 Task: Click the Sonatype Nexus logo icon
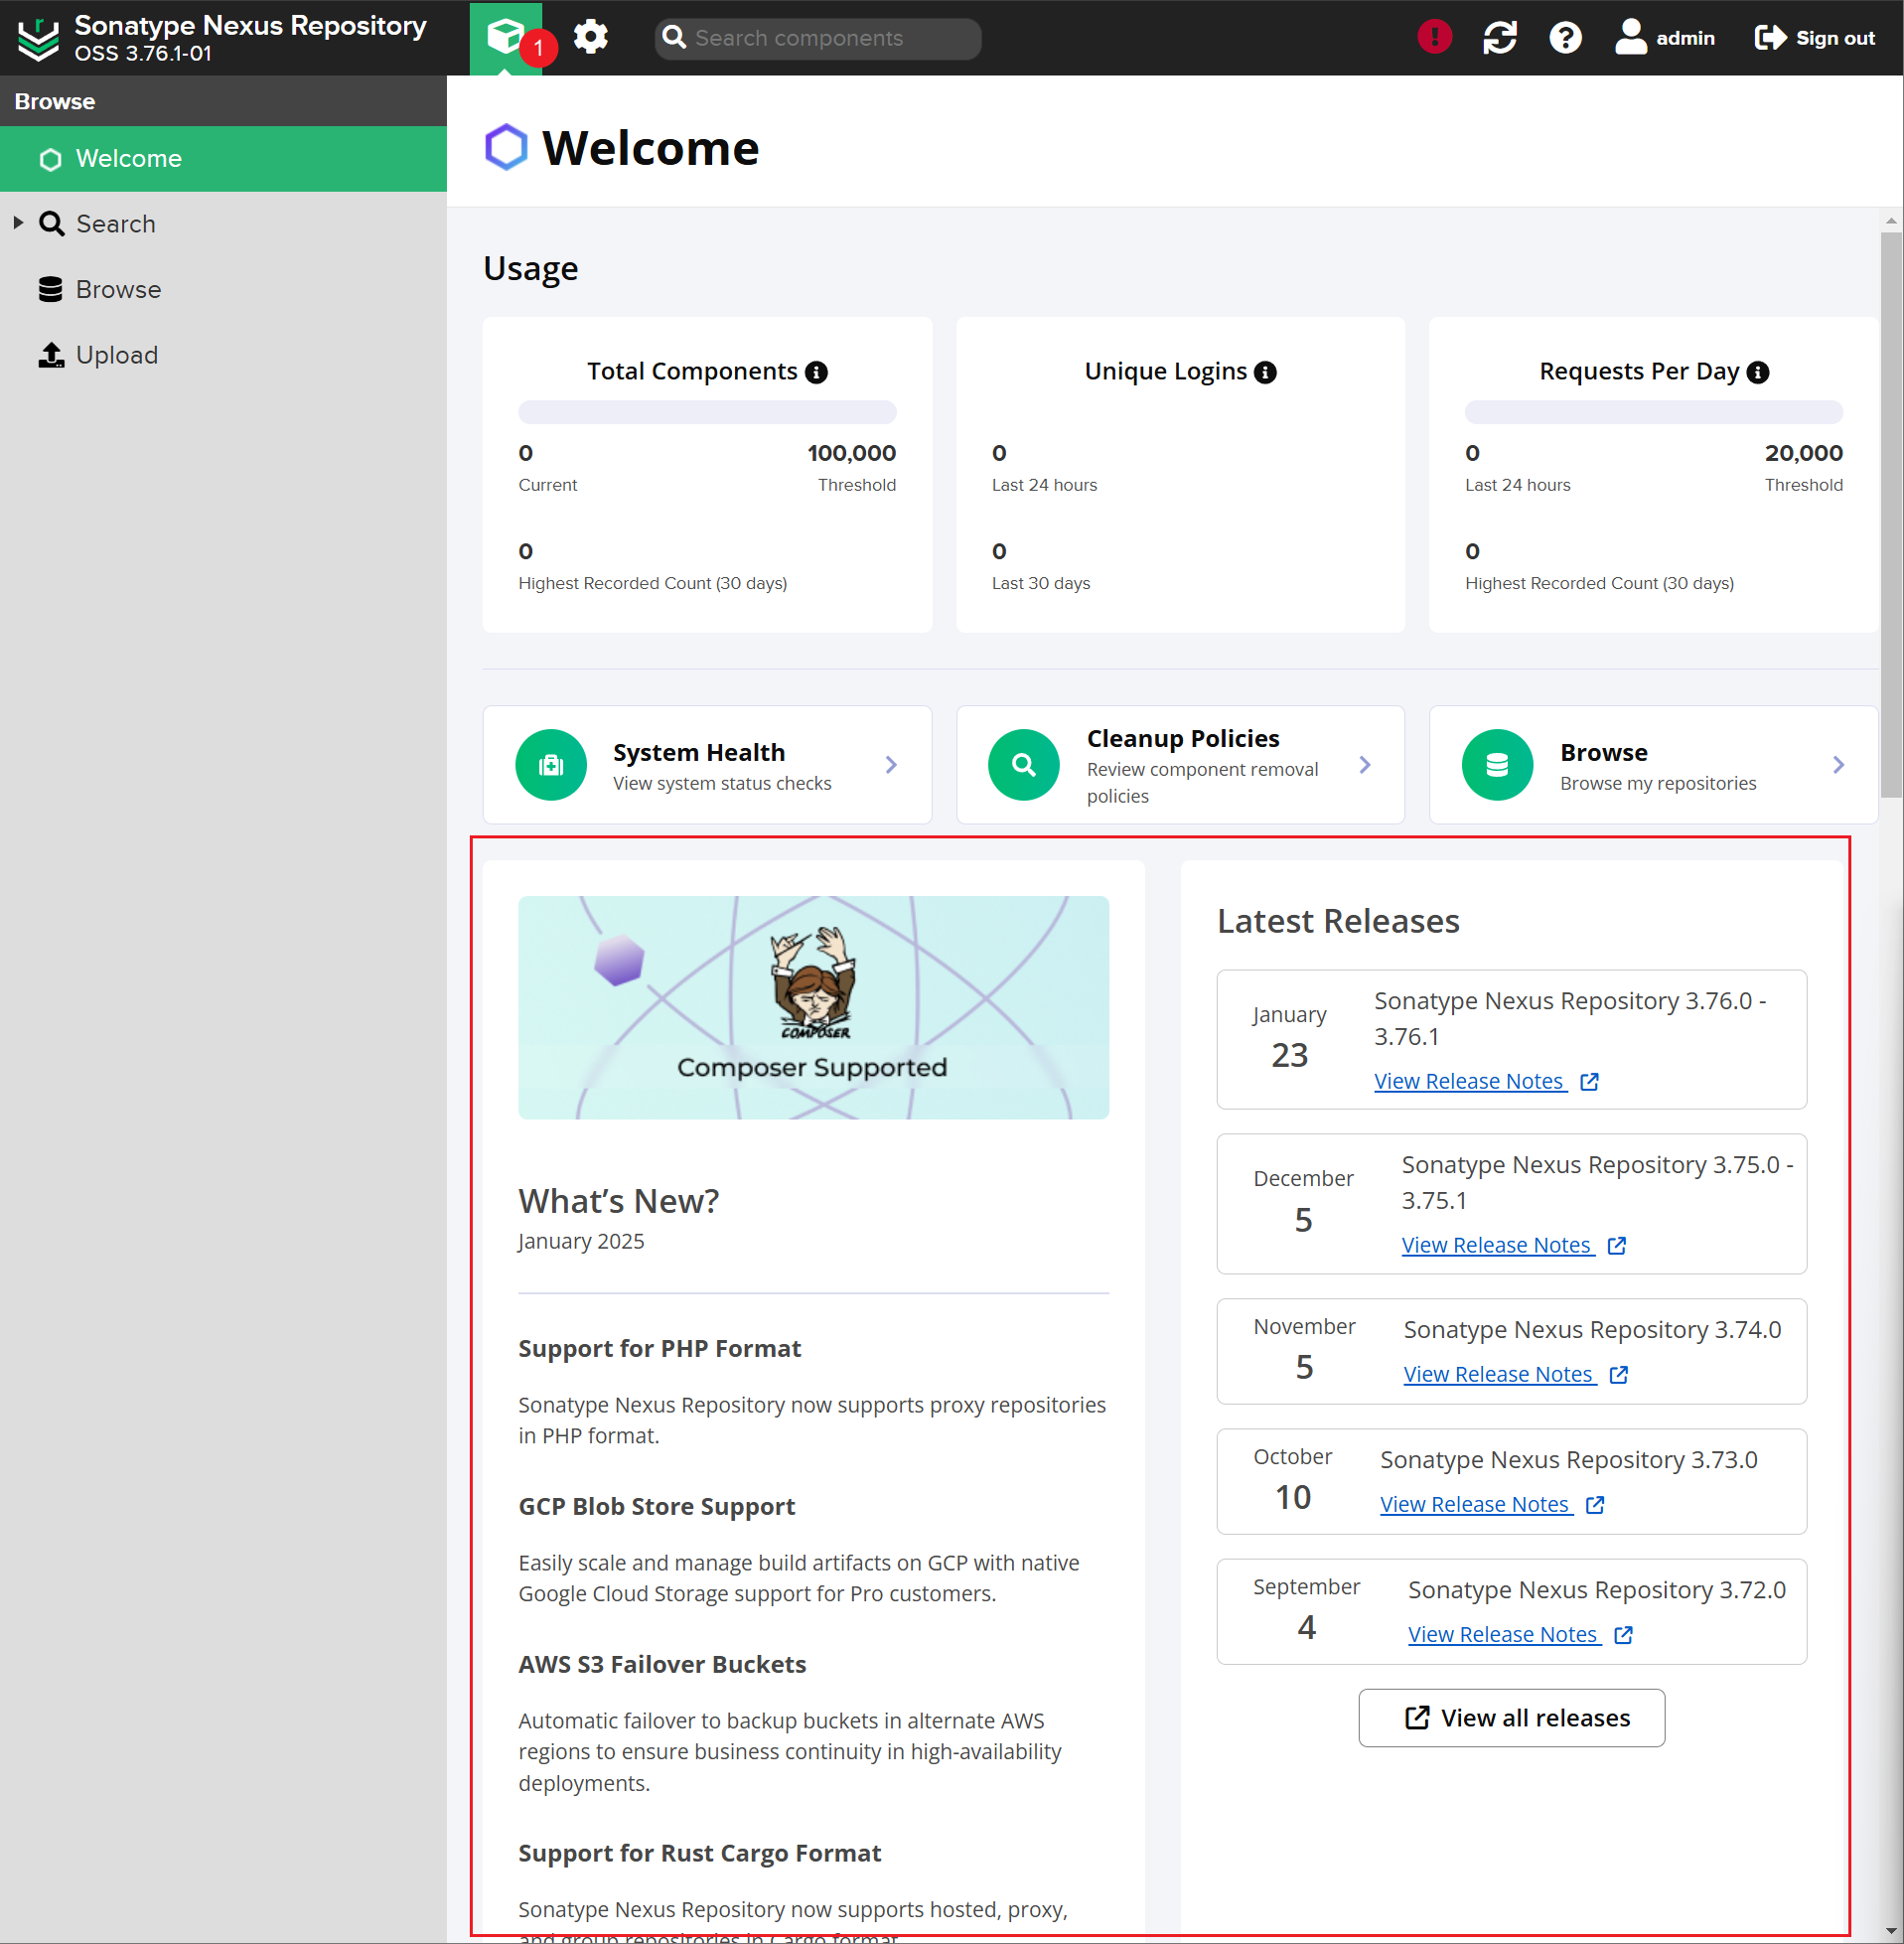coord(39,38)
